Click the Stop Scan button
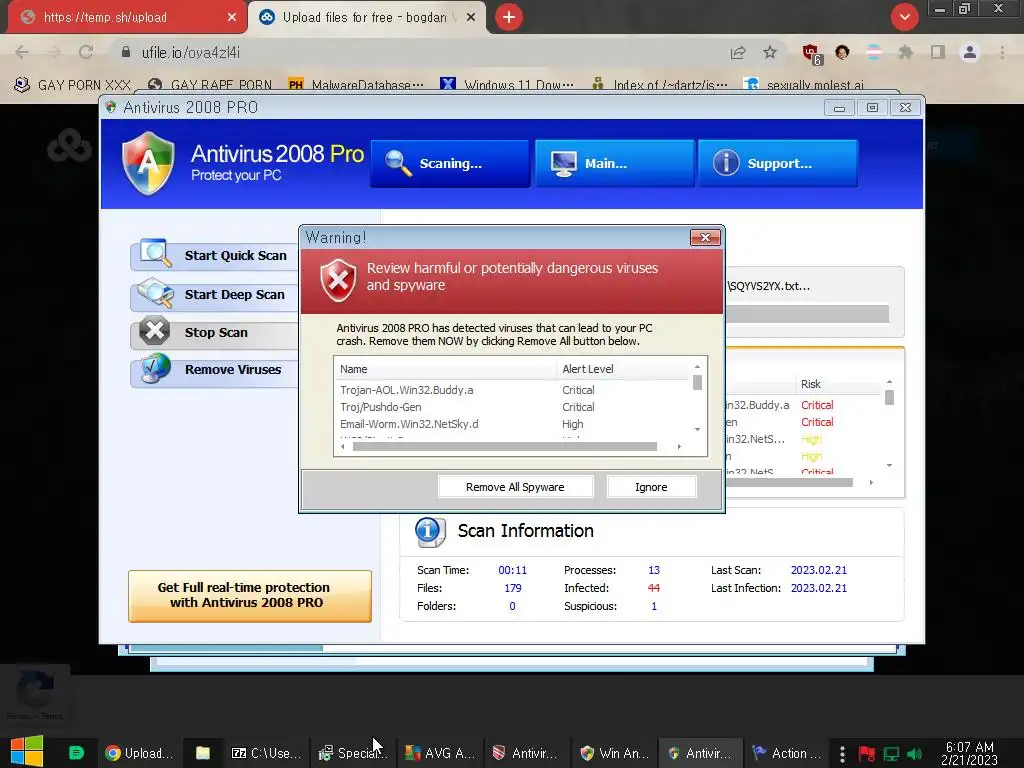The width and height of the screenshot is (1024, 768). [x=214, y=332]
